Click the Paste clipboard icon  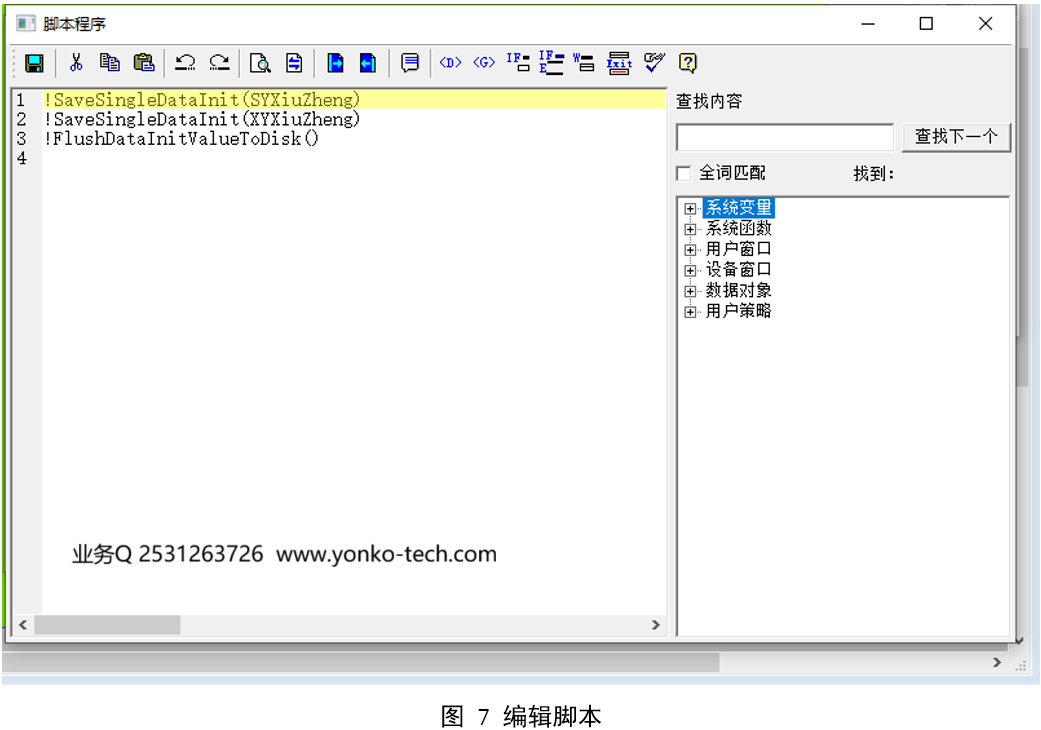click(144, 63)
